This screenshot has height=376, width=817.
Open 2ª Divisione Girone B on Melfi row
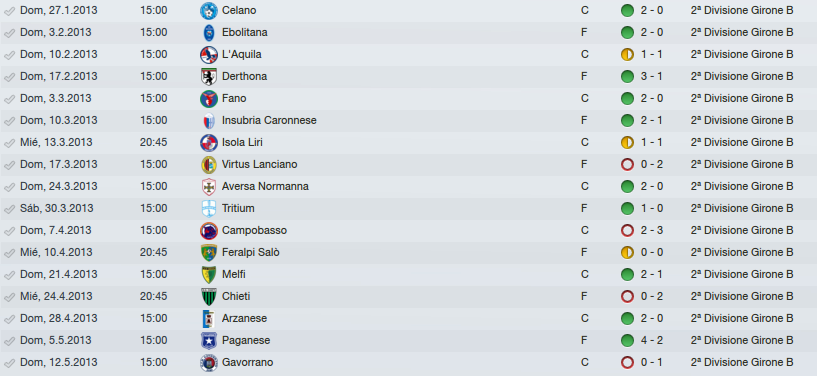pos(742,274)
